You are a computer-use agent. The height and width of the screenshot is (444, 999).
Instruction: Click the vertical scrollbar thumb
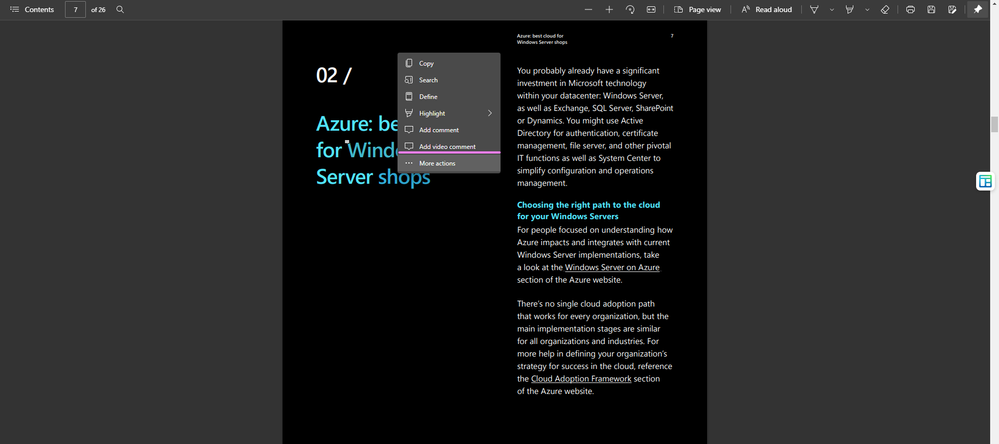point(994,124)
